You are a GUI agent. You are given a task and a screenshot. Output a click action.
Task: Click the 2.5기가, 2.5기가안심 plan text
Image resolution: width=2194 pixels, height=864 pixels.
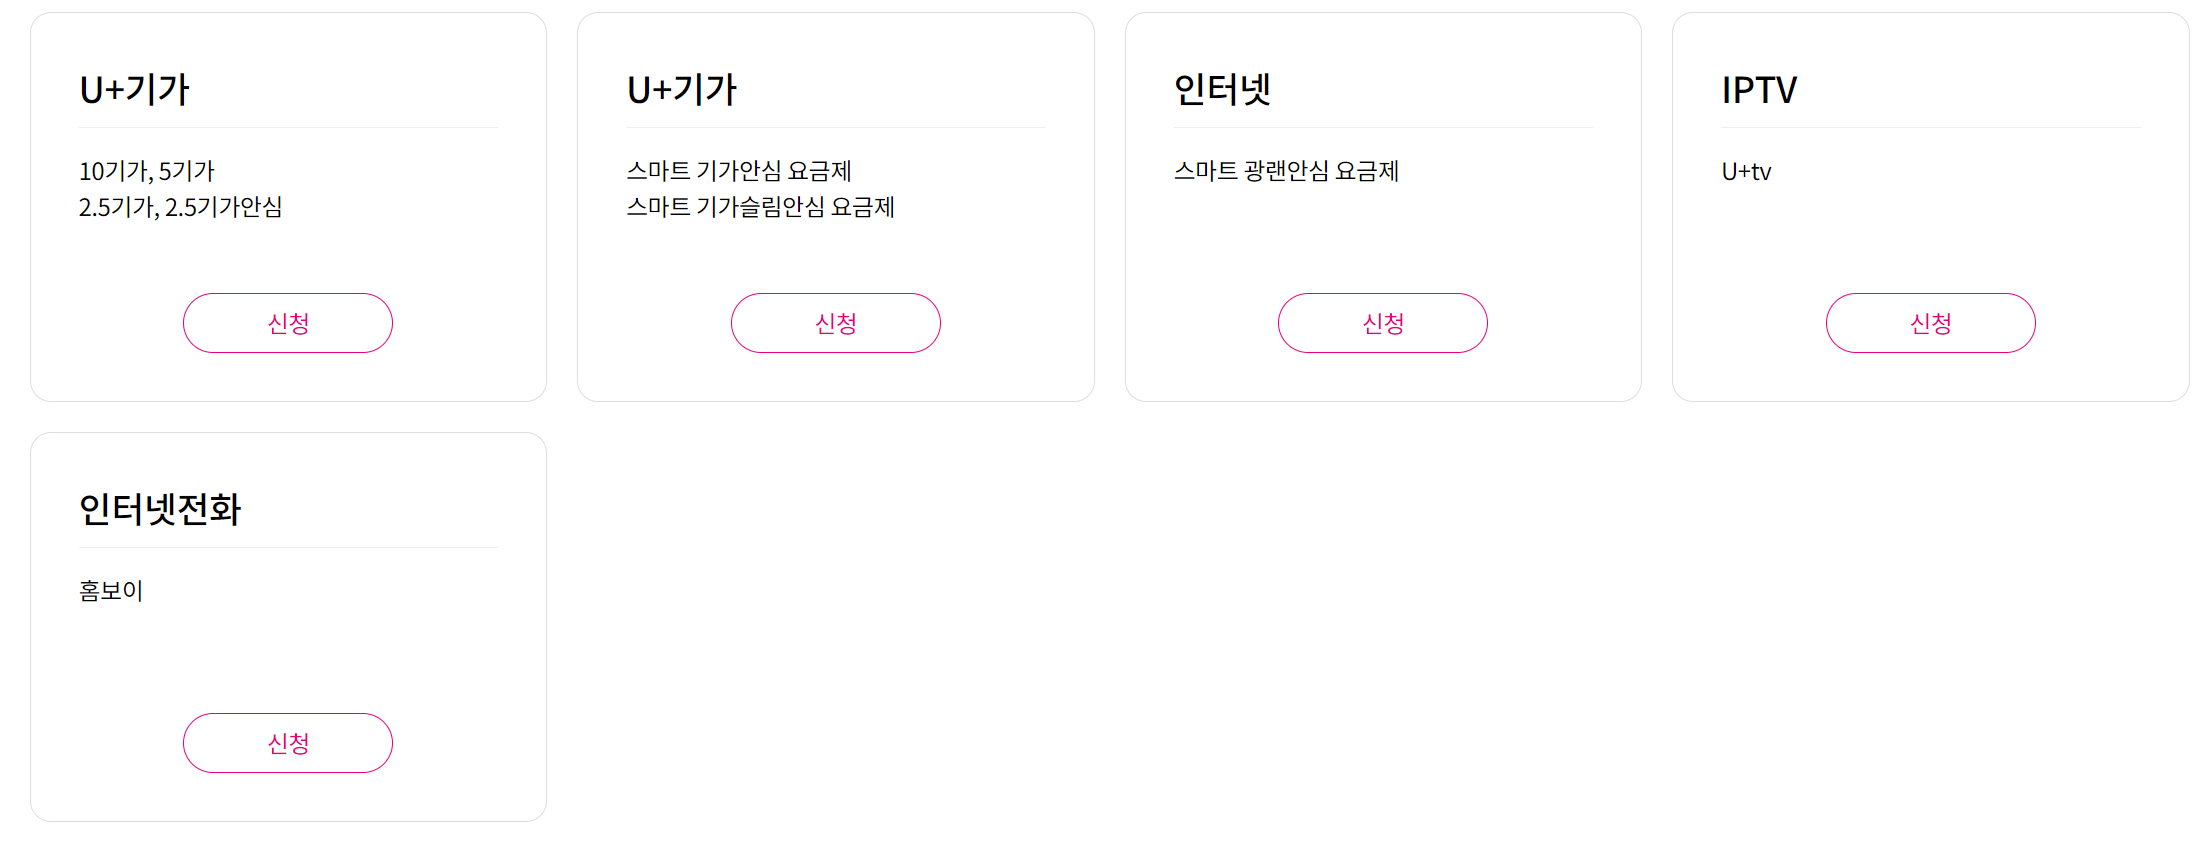tap(181, 207)
